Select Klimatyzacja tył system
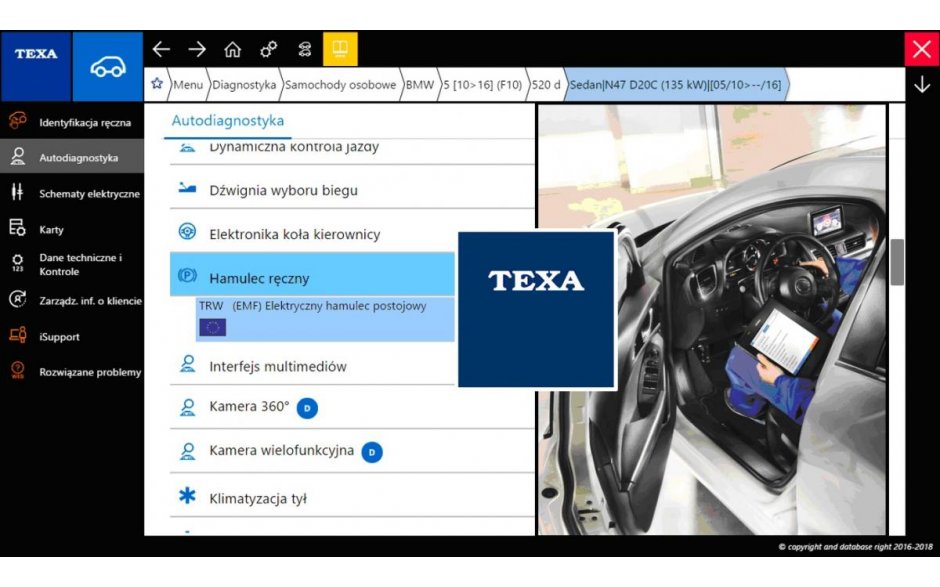The height and width of the screenshot is (587, 940). click(352, 496)
